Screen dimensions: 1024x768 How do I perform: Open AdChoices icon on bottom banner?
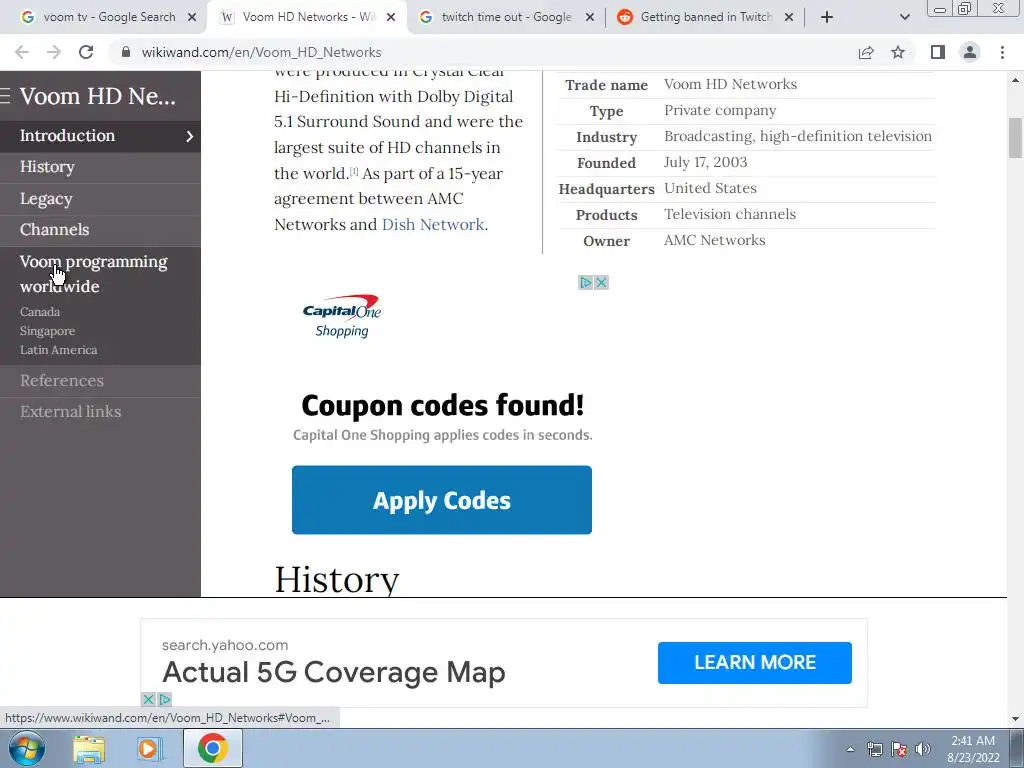(165, 700)
